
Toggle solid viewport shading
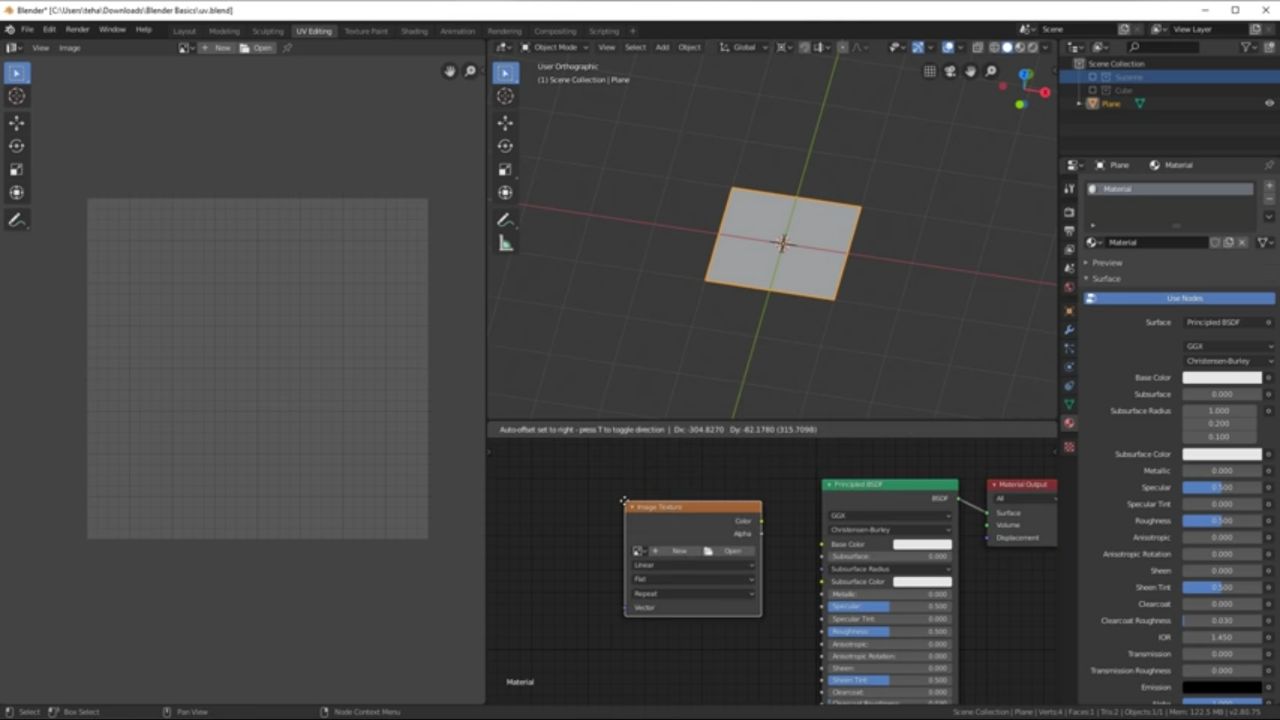pyautogui.click(x=1007, y=47)
